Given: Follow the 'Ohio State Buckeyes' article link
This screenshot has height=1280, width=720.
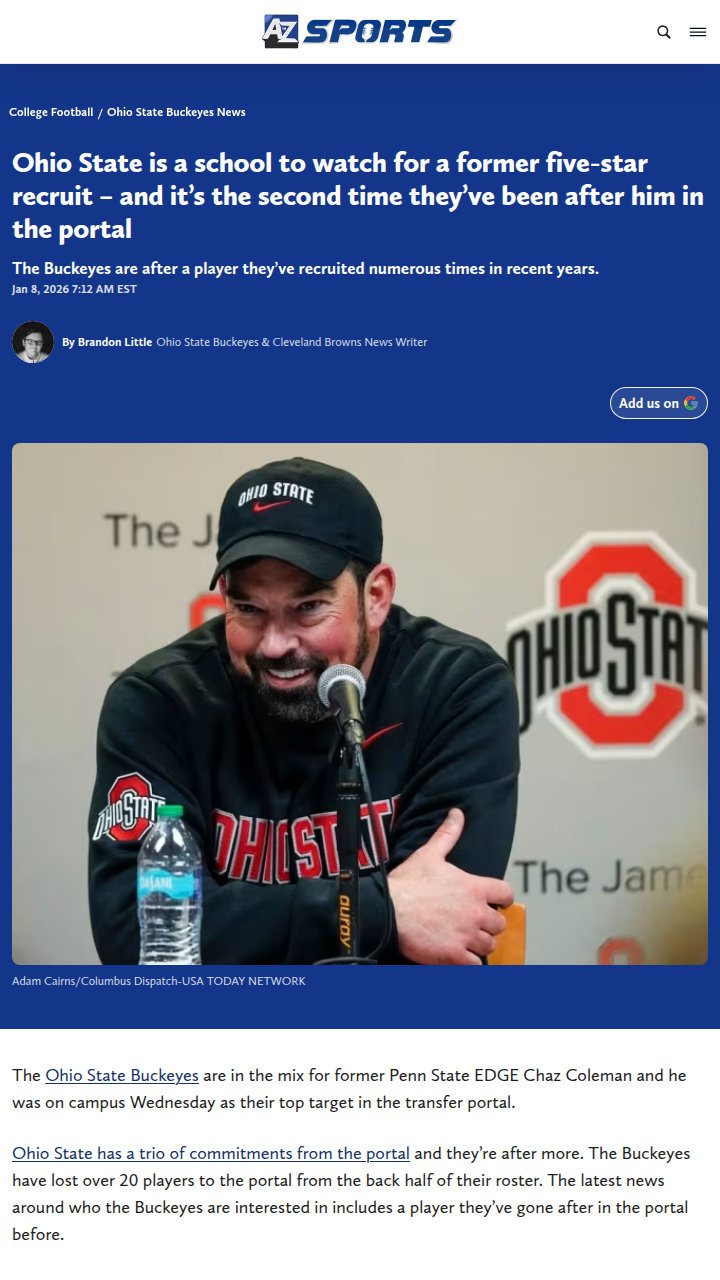Looking at the screenshot, I should 122,1076.
